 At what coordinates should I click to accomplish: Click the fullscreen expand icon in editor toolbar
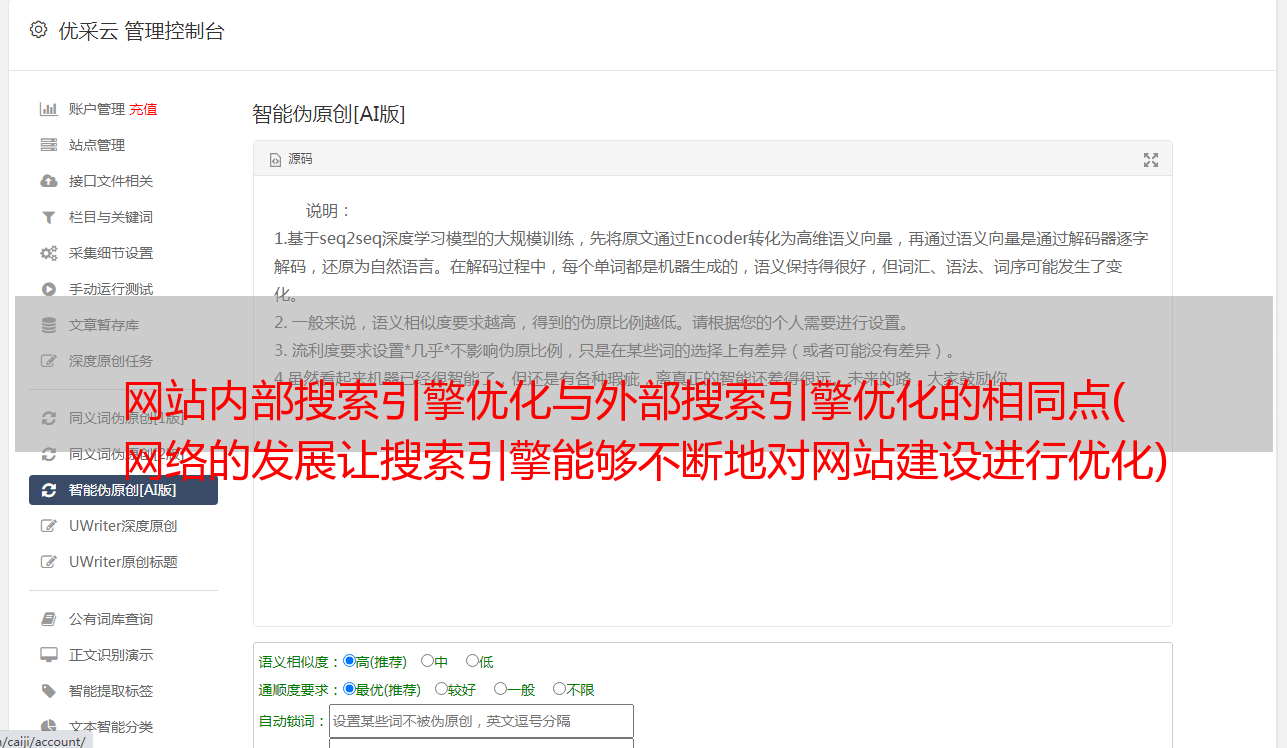point(1151,160)
